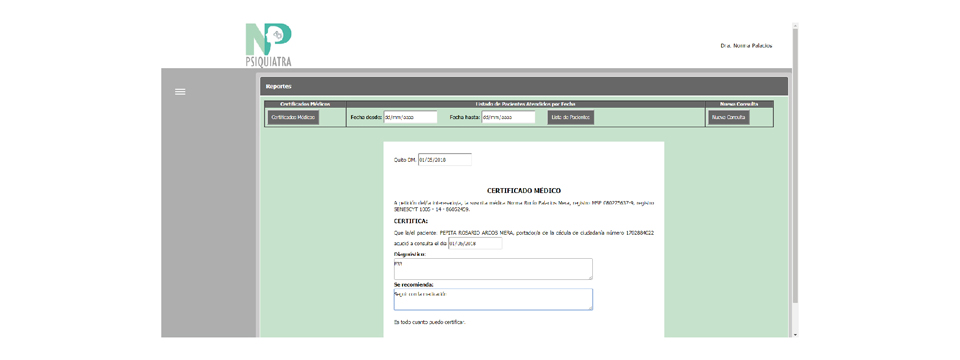The image size is (960, 360).
Task: Click inside the Diagnóstico text area
Action: [x=493, y=269]
